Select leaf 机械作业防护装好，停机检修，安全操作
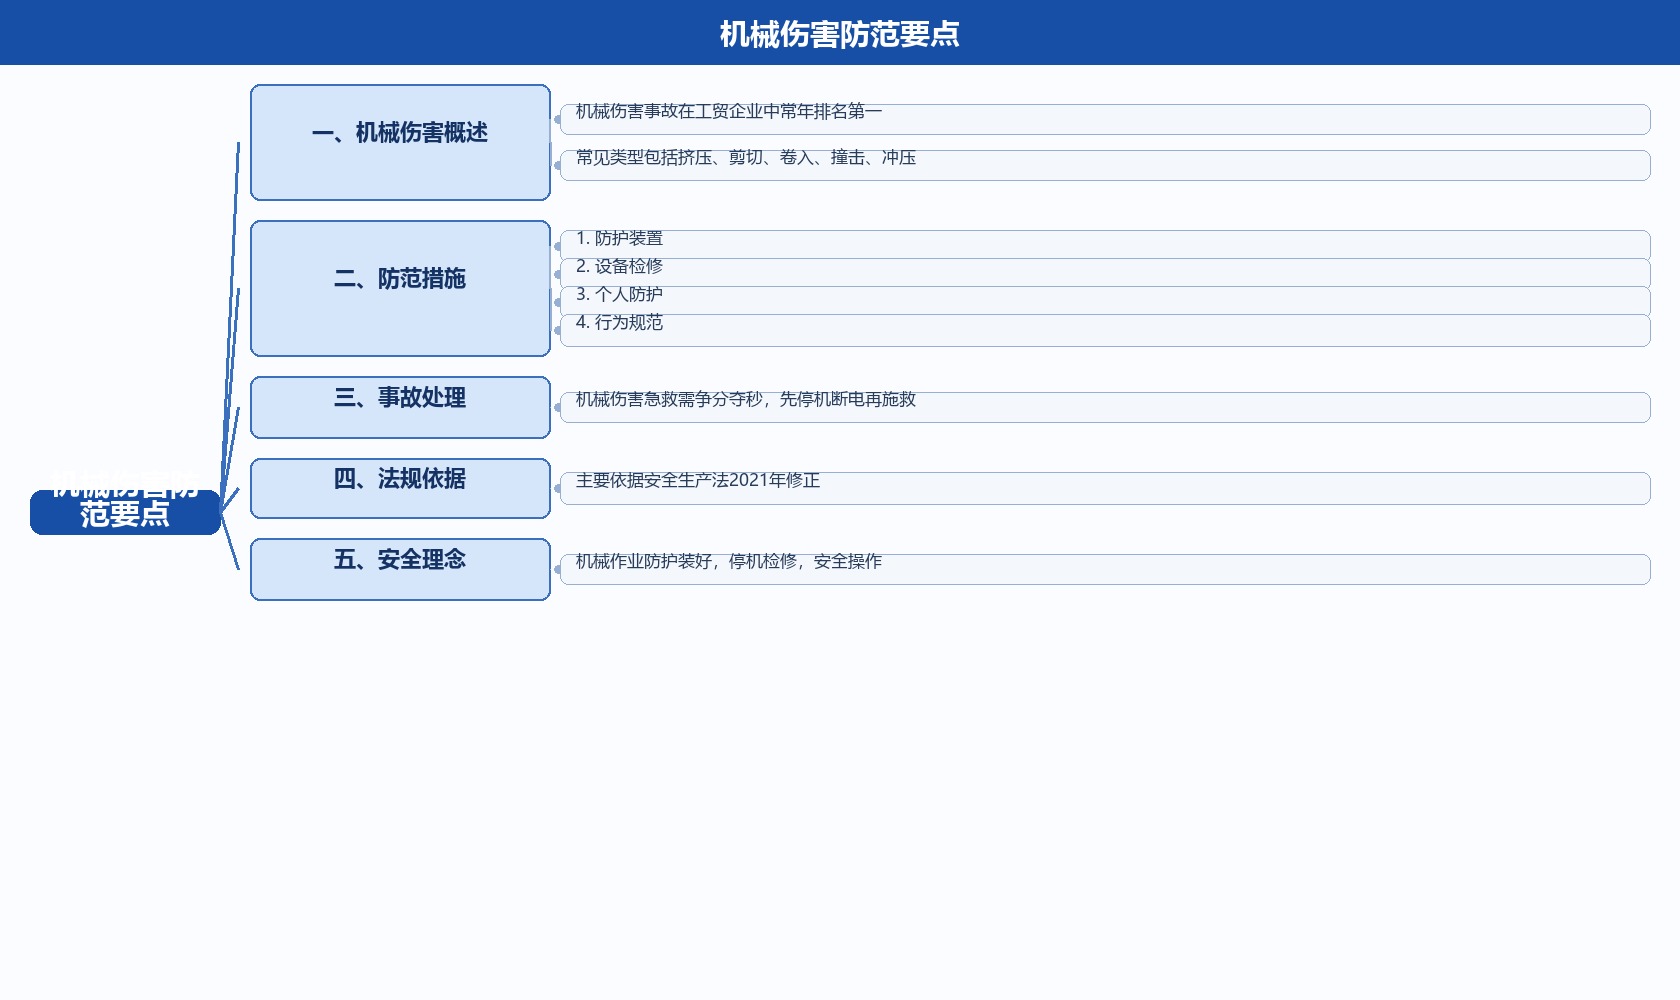This screenshot has width=1680, height=1000. coord(1105,569)
